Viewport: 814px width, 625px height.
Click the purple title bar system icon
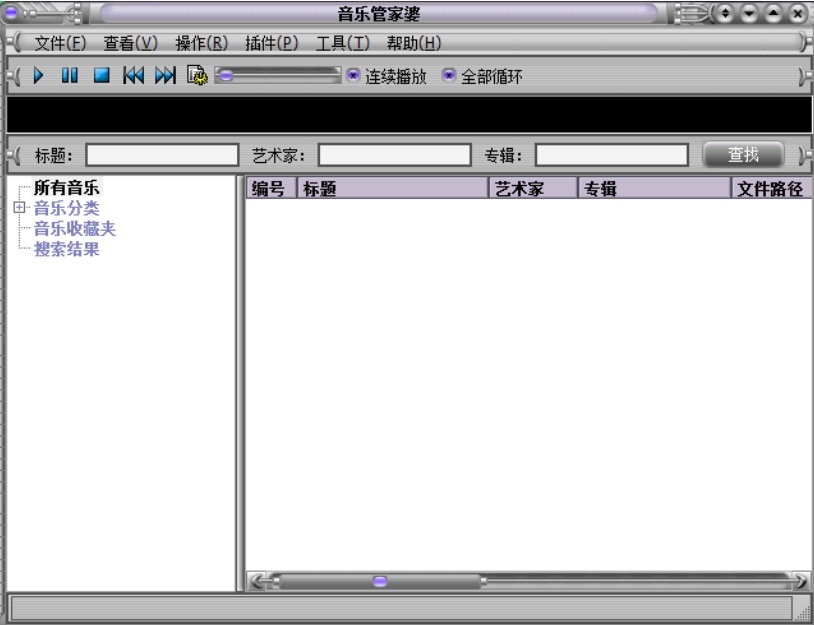tap(11, 12)
